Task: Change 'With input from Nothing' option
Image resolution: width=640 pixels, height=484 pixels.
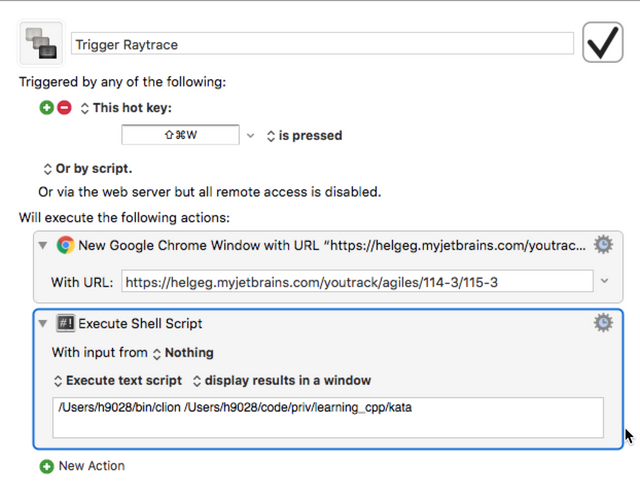Action: click(183, 353)
